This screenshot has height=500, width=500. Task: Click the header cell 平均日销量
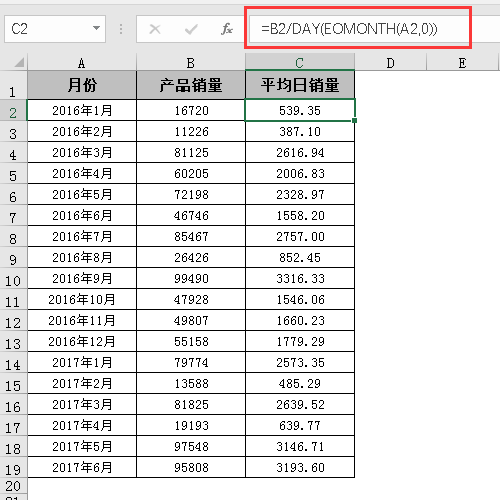(x=300, y=85)
